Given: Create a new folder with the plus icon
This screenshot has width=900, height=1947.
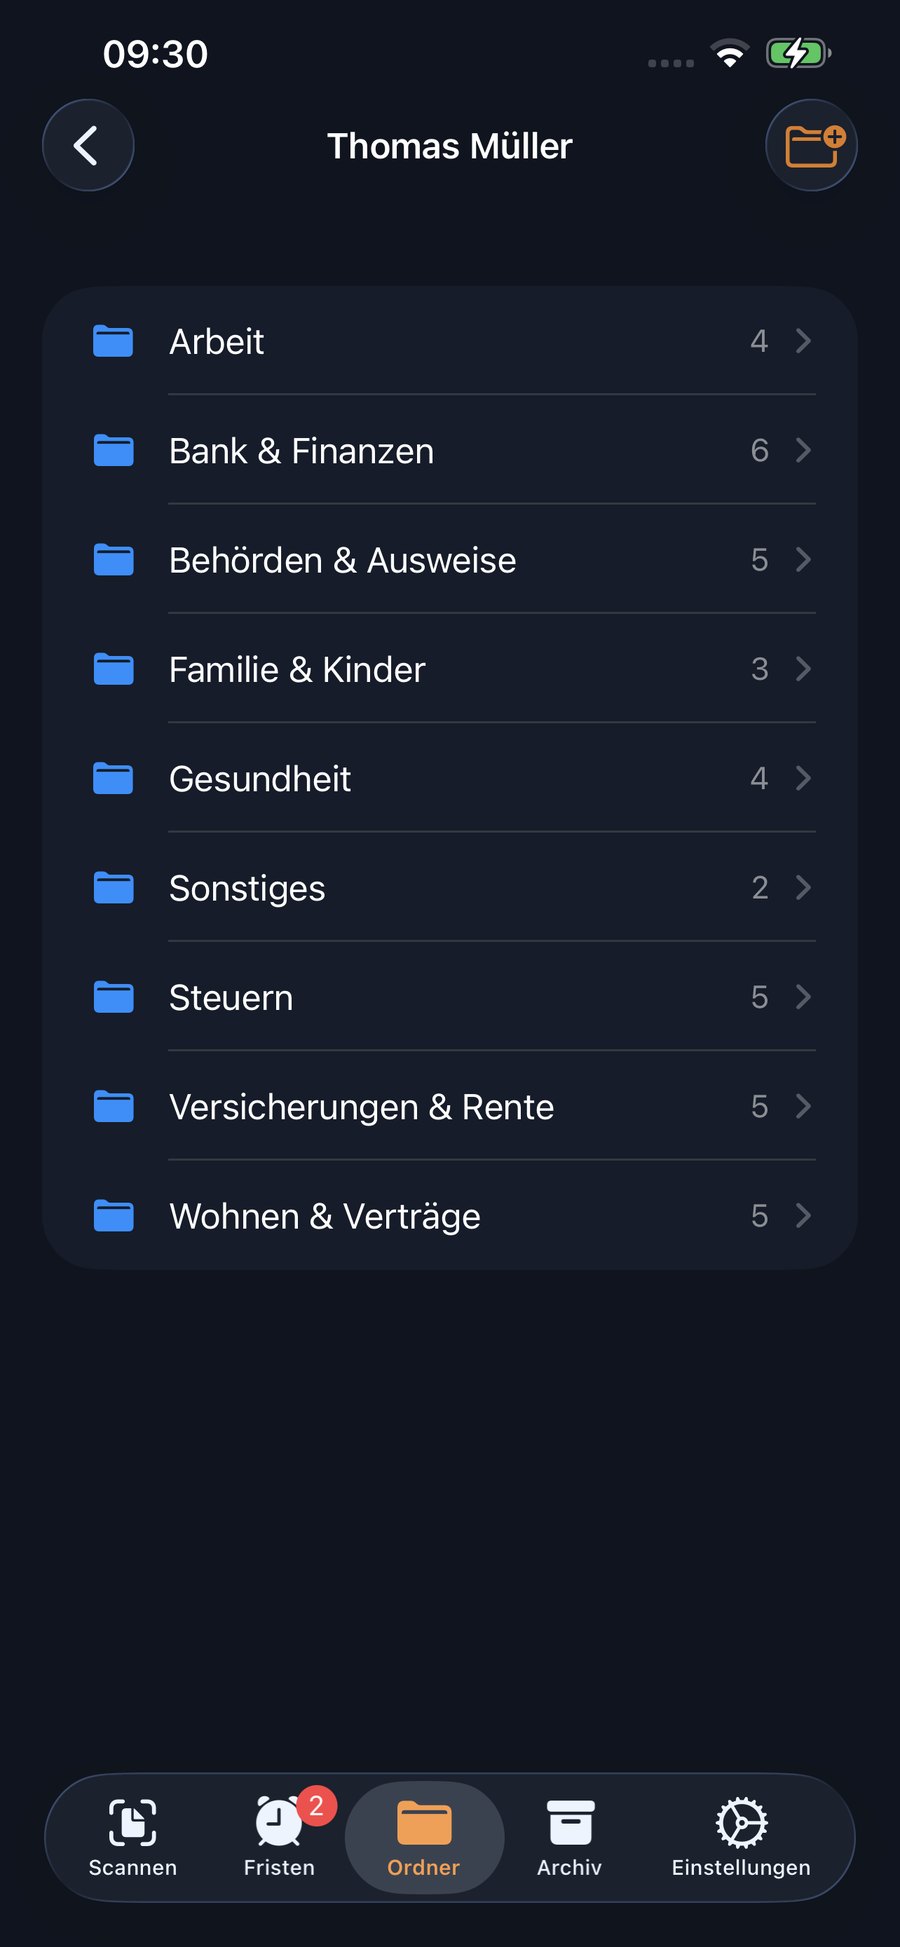Looking at the screenshot, I should pyautogui.click(x=811, y=145).
